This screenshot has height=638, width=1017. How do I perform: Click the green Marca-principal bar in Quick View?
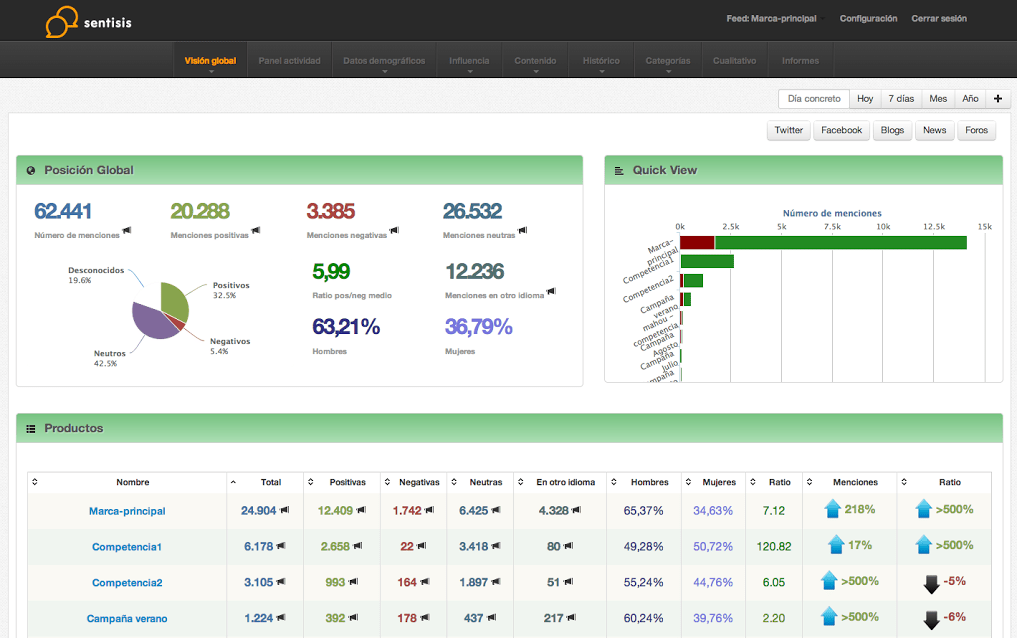tap(840, 242)
